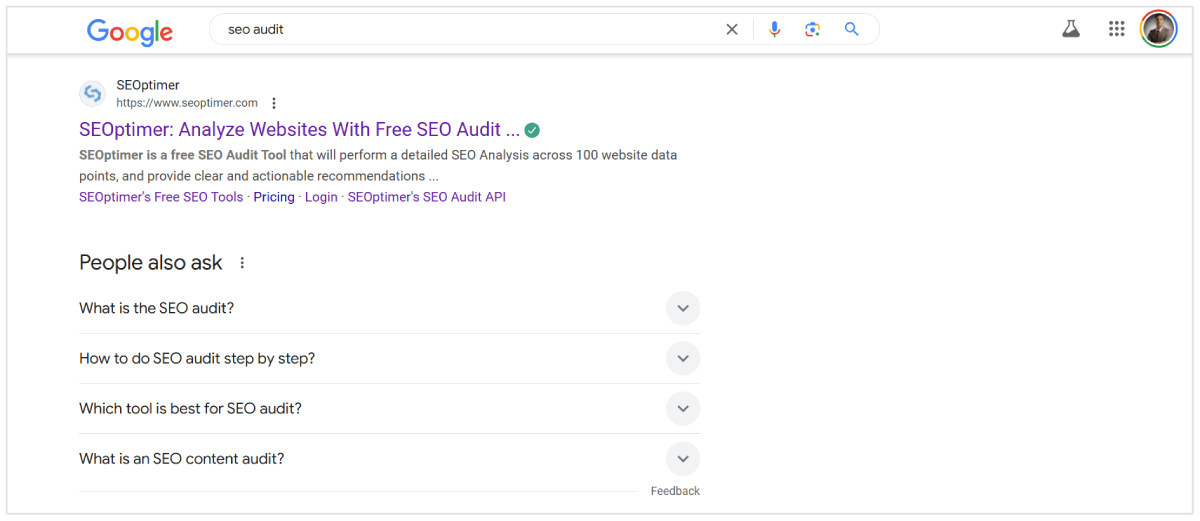Open Search Labs flask icon
The width and height of the screenshot is (1200, 521).
[1071, 29]
